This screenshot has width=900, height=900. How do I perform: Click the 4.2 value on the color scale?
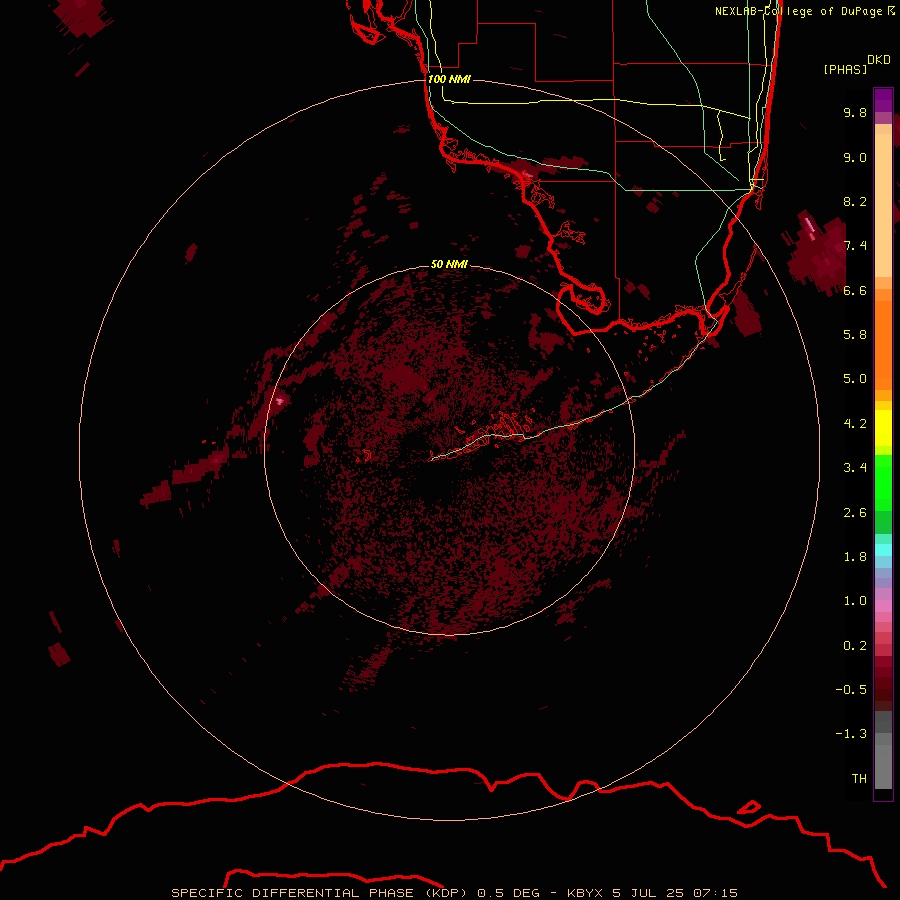click(x=855, y=424)
